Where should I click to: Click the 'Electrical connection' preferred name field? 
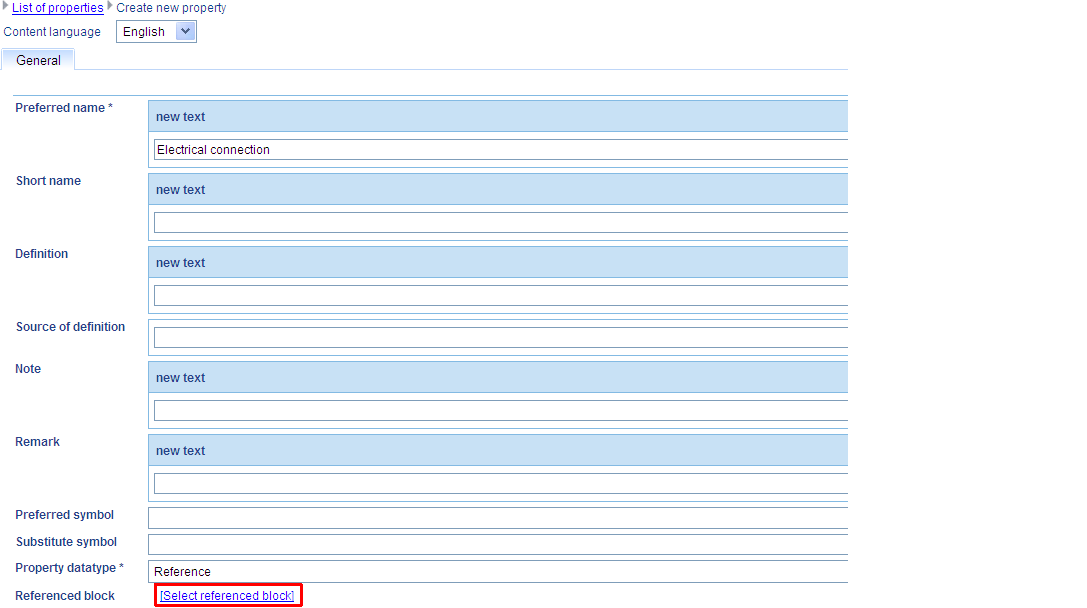coord(500,150)
